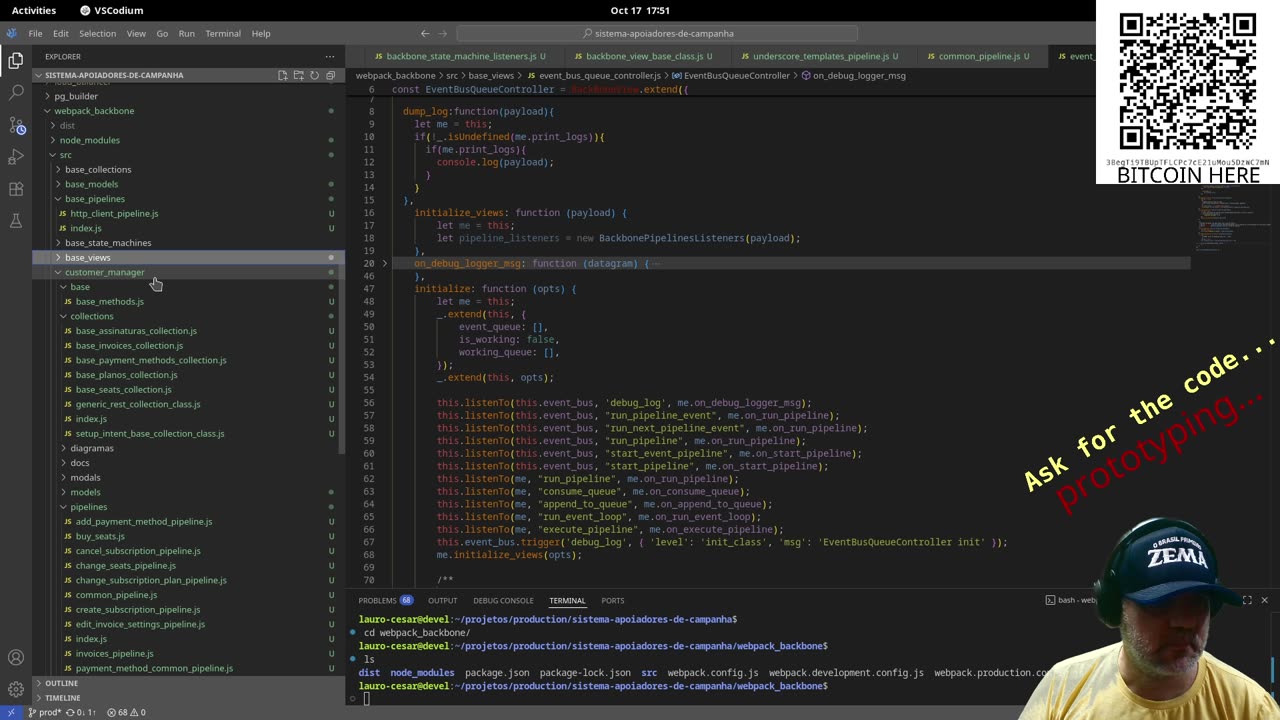Open the Run and Debug view

(16, 157)
